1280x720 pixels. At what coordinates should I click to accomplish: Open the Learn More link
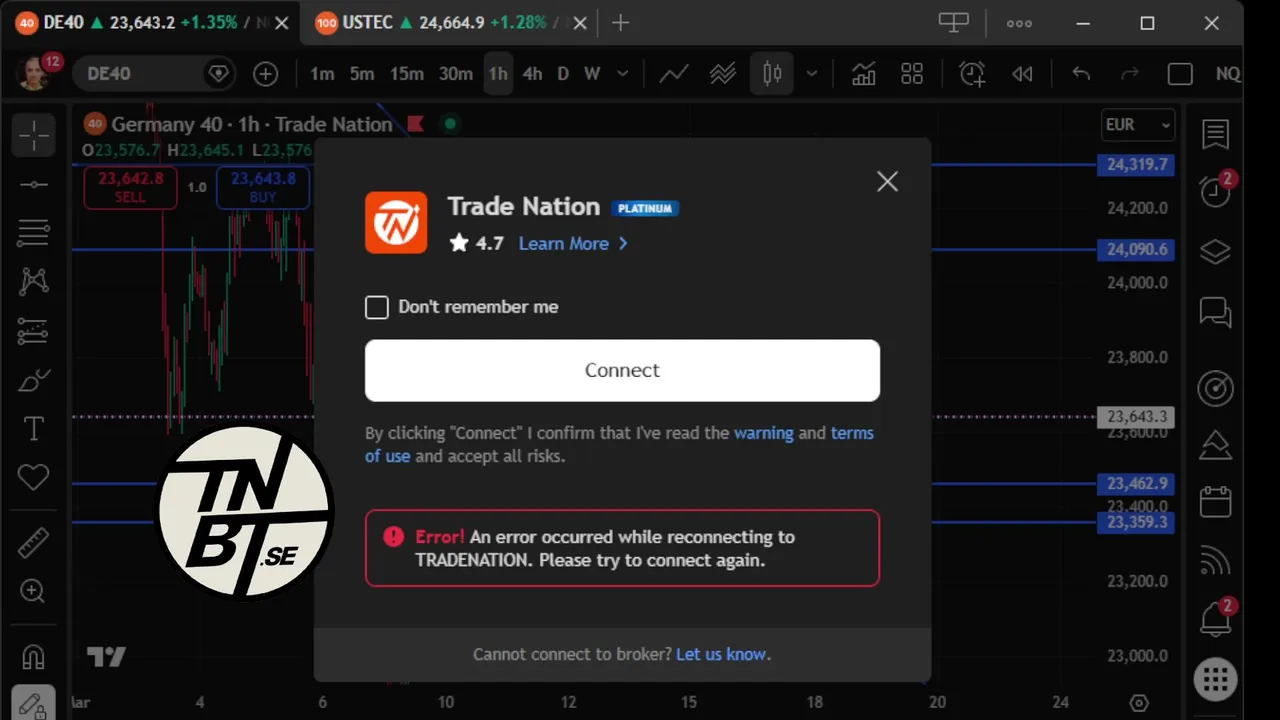coord(573,243)
